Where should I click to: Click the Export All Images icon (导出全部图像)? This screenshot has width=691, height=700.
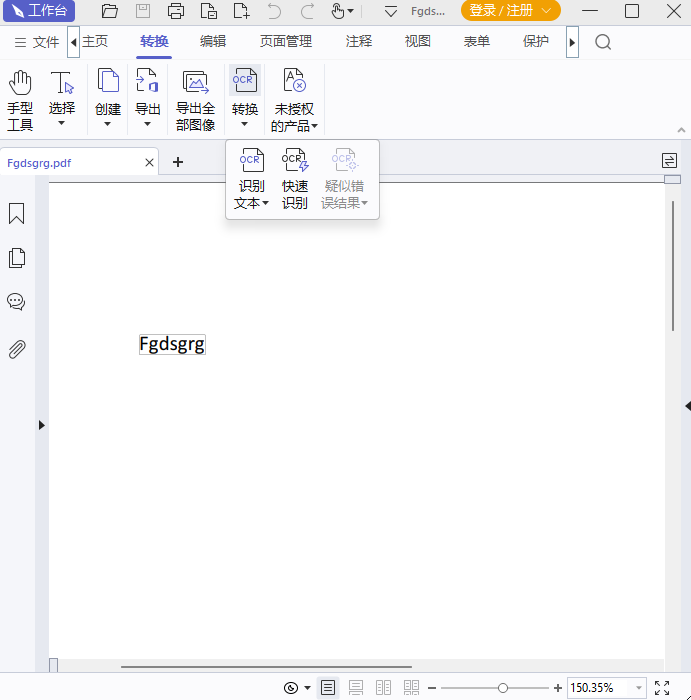[195, 100]
